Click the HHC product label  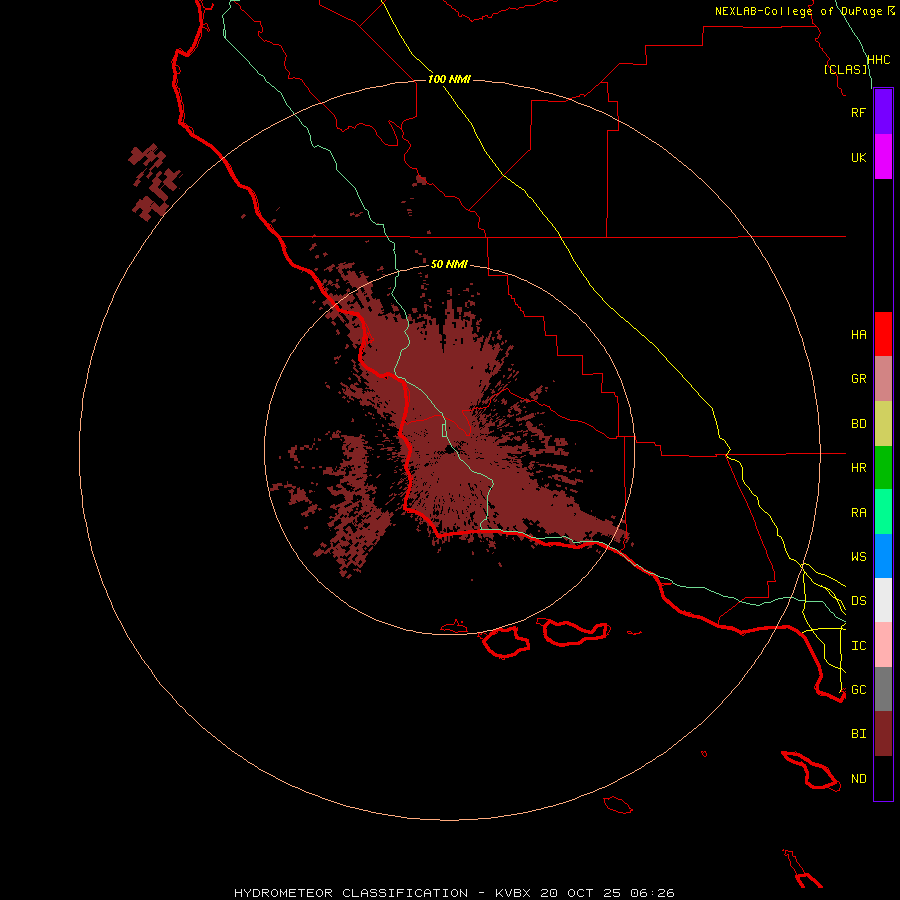coord(878,60)
